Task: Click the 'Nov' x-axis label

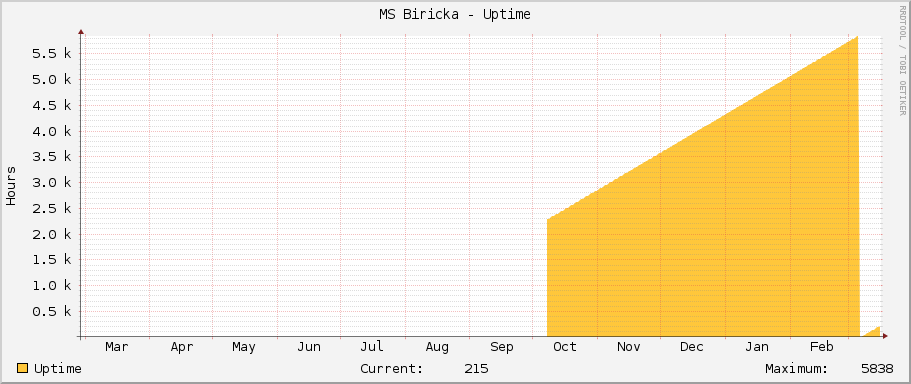Action: 629,347
